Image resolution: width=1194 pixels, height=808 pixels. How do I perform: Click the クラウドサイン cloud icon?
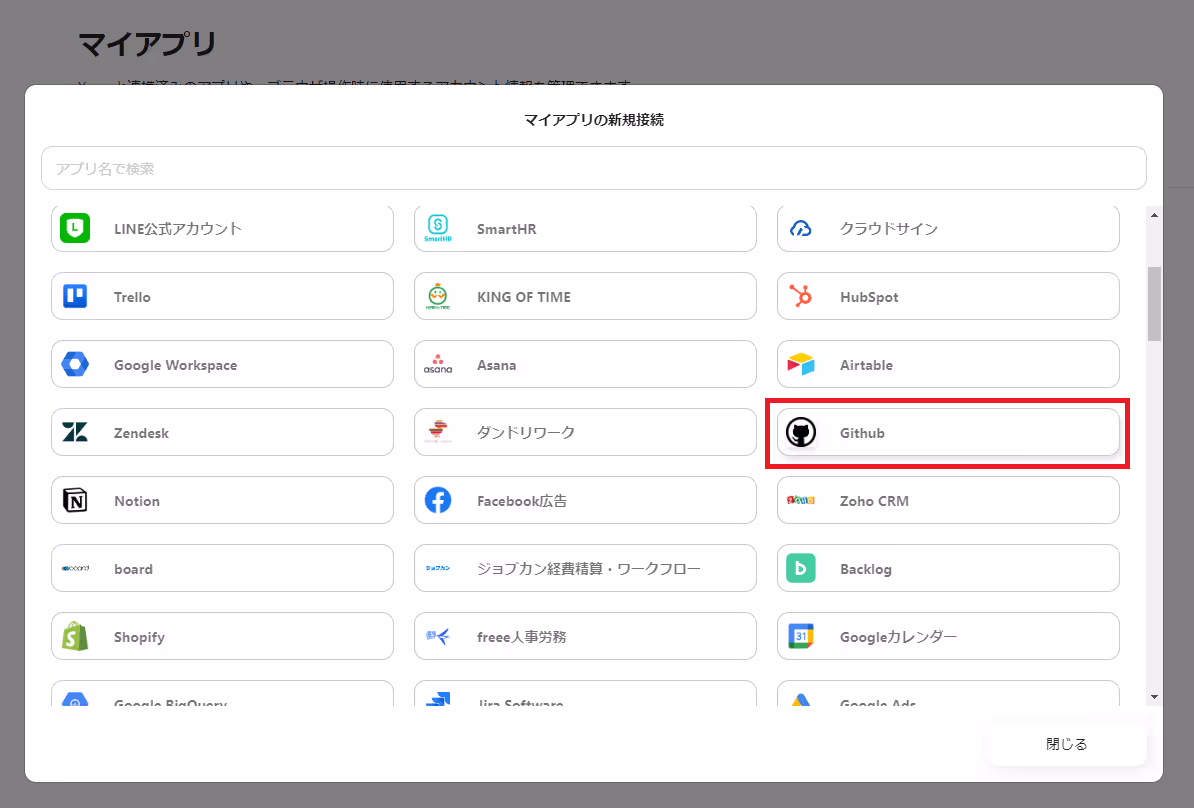(x=800, y=228)
